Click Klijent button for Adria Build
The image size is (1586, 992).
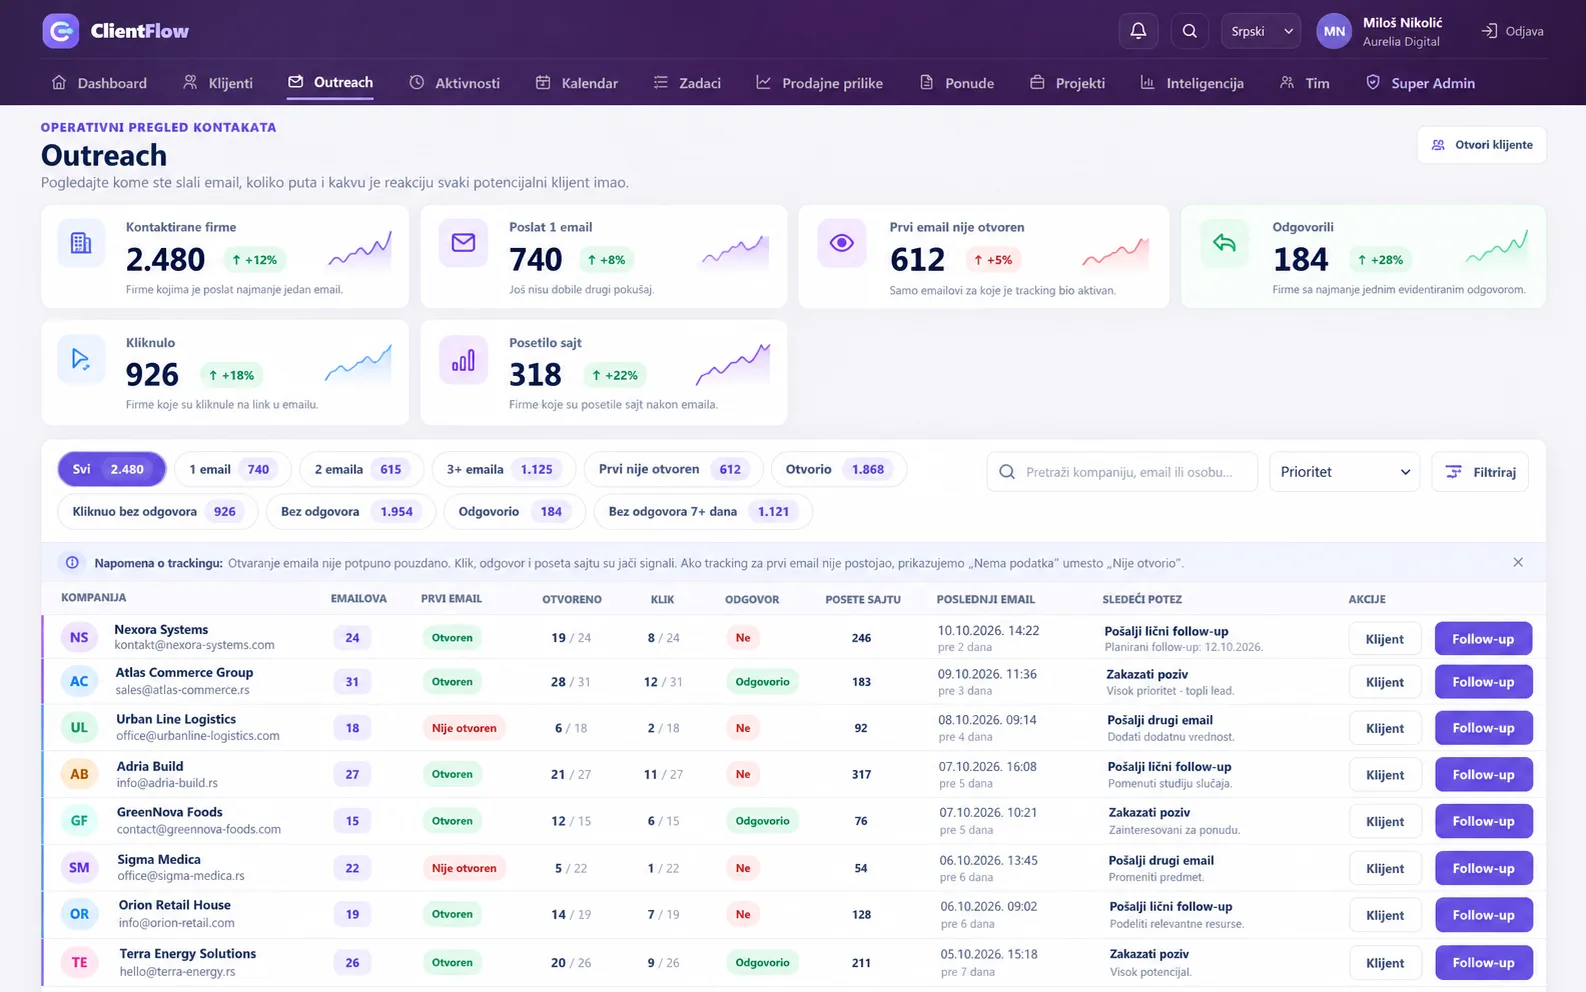(x=1385, y=775)
